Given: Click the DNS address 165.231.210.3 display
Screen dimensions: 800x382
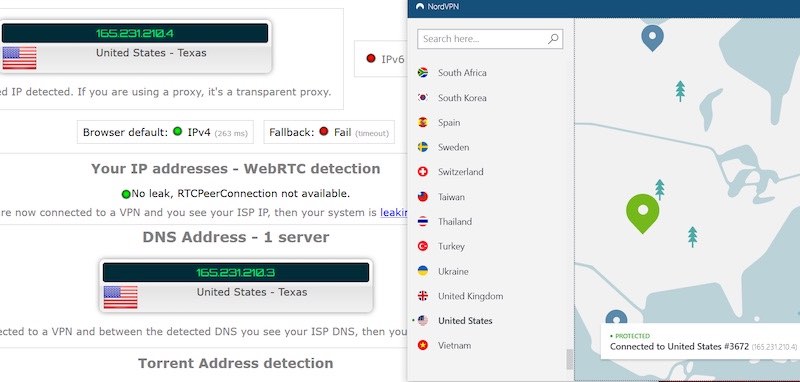Looking at the screenshot, I should click(x=236, y=272).
